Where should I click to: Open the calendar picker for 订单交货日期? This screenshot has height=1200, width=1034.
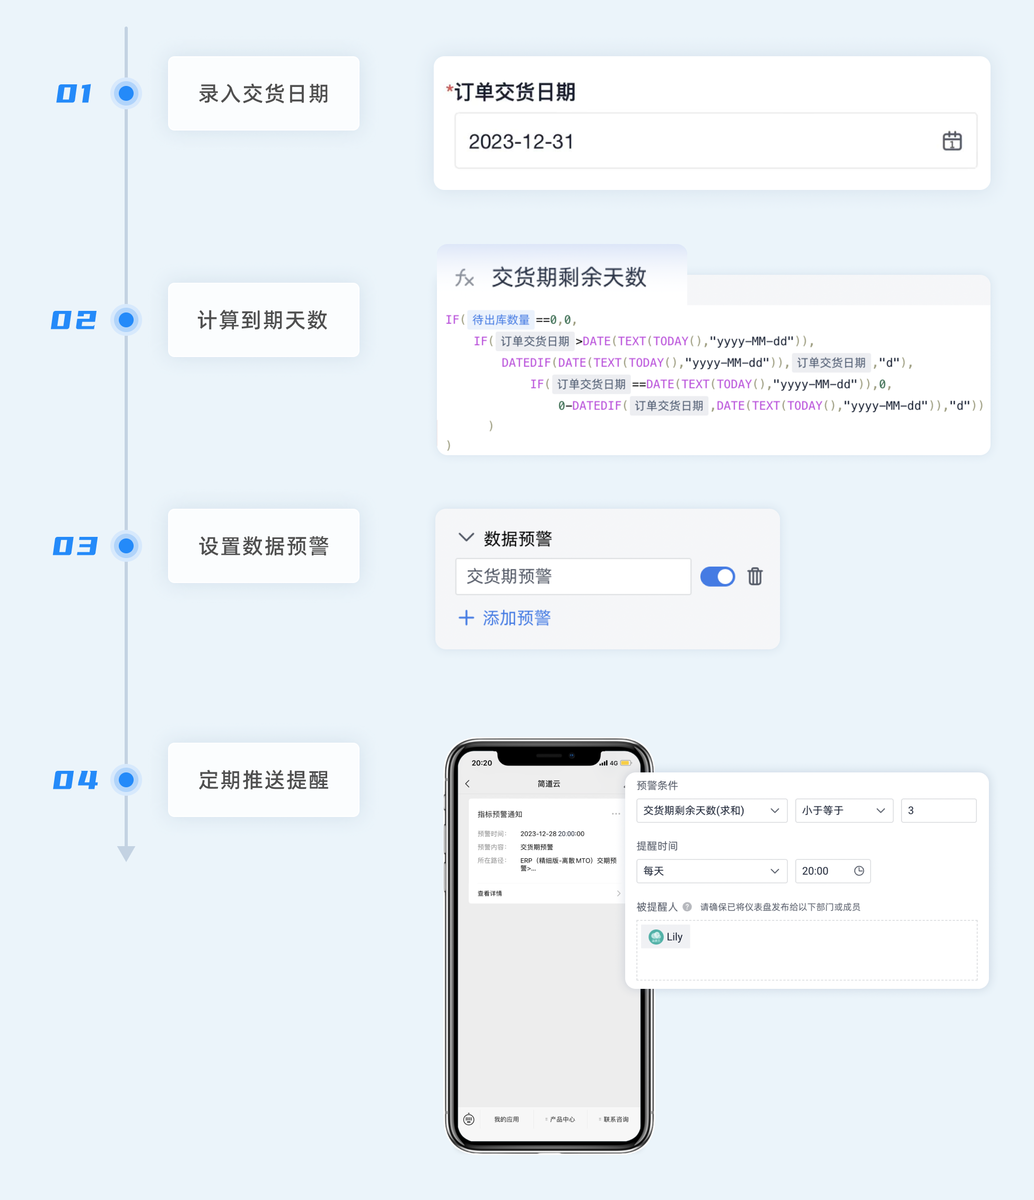(952, 141)
